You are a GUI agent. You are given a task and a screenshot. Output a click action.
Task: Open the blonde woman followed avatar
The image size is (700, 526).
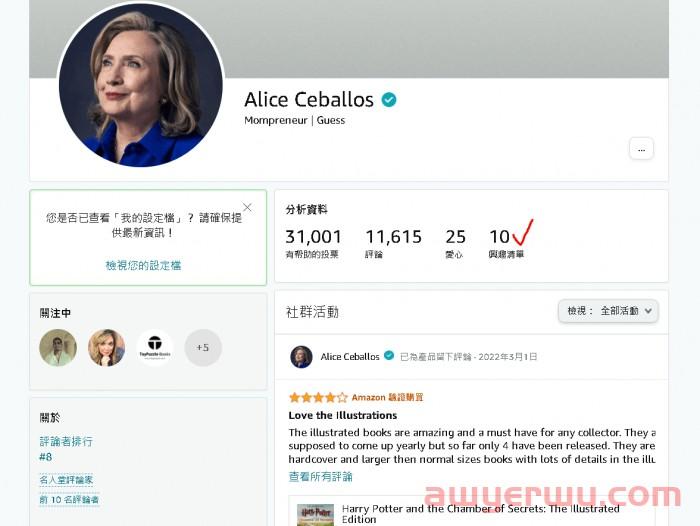(106, 347)
